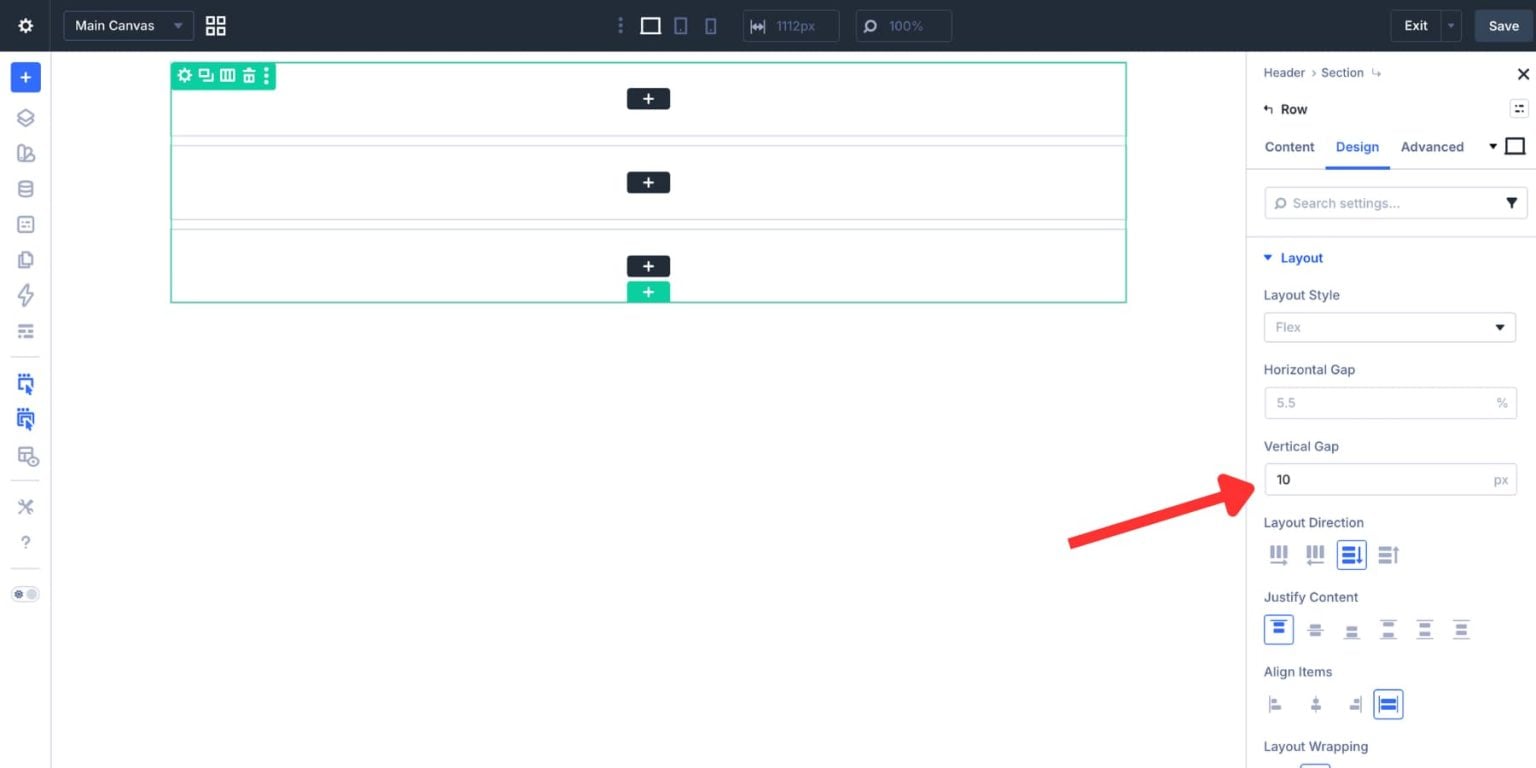Click the Horizontal Gap input field
This screenshot has width=1536, height=768.
1390,403
